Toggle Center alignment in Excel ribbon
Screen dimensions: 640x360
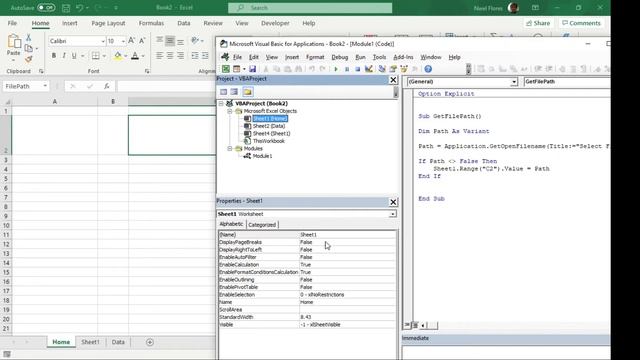(x=170, y=56)
